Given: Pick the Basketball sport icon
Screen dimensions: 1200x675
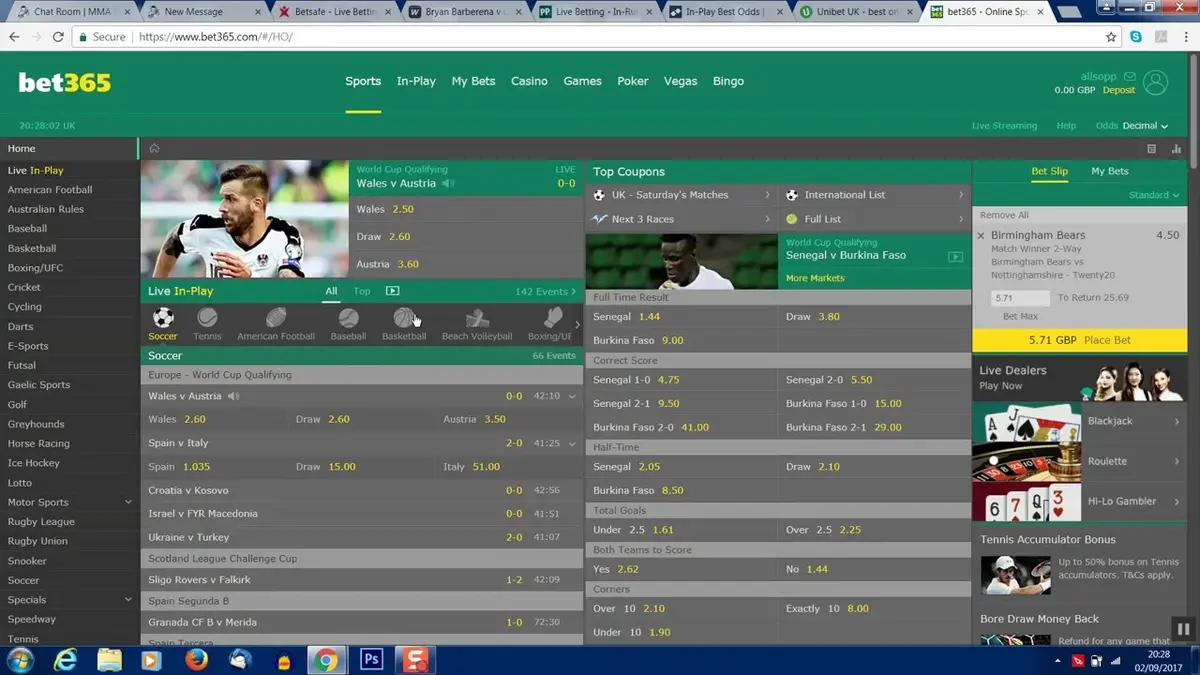Looking at the screenshot, I should [404, 318].
